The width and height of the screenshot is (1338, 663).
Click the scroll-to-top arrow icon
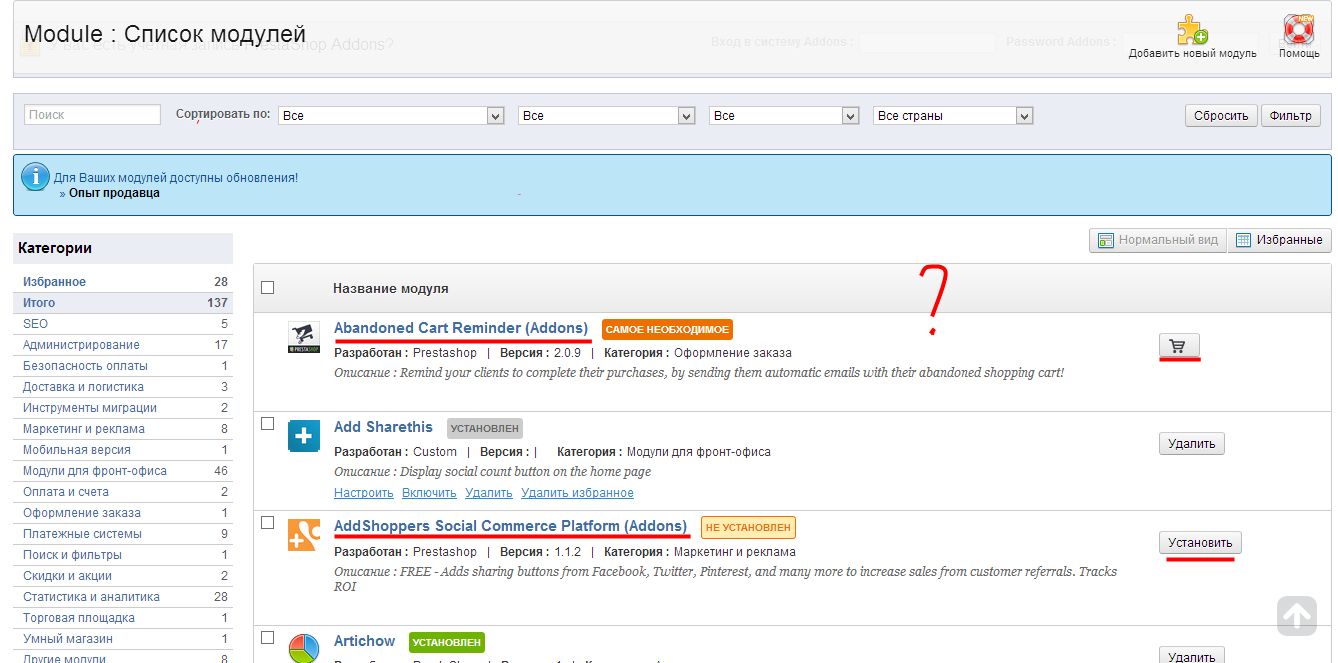(x=1296, y=616)
